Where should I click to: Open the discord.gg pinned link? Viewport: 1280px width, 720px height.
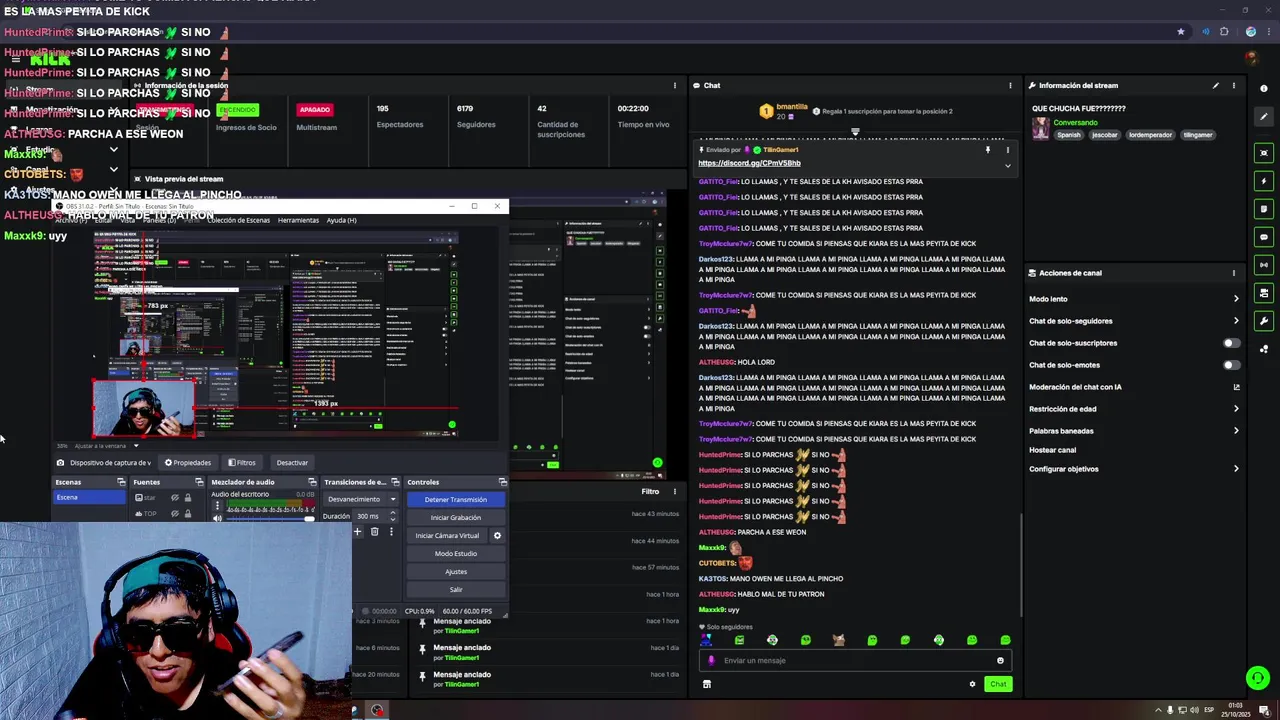point(749,163)
